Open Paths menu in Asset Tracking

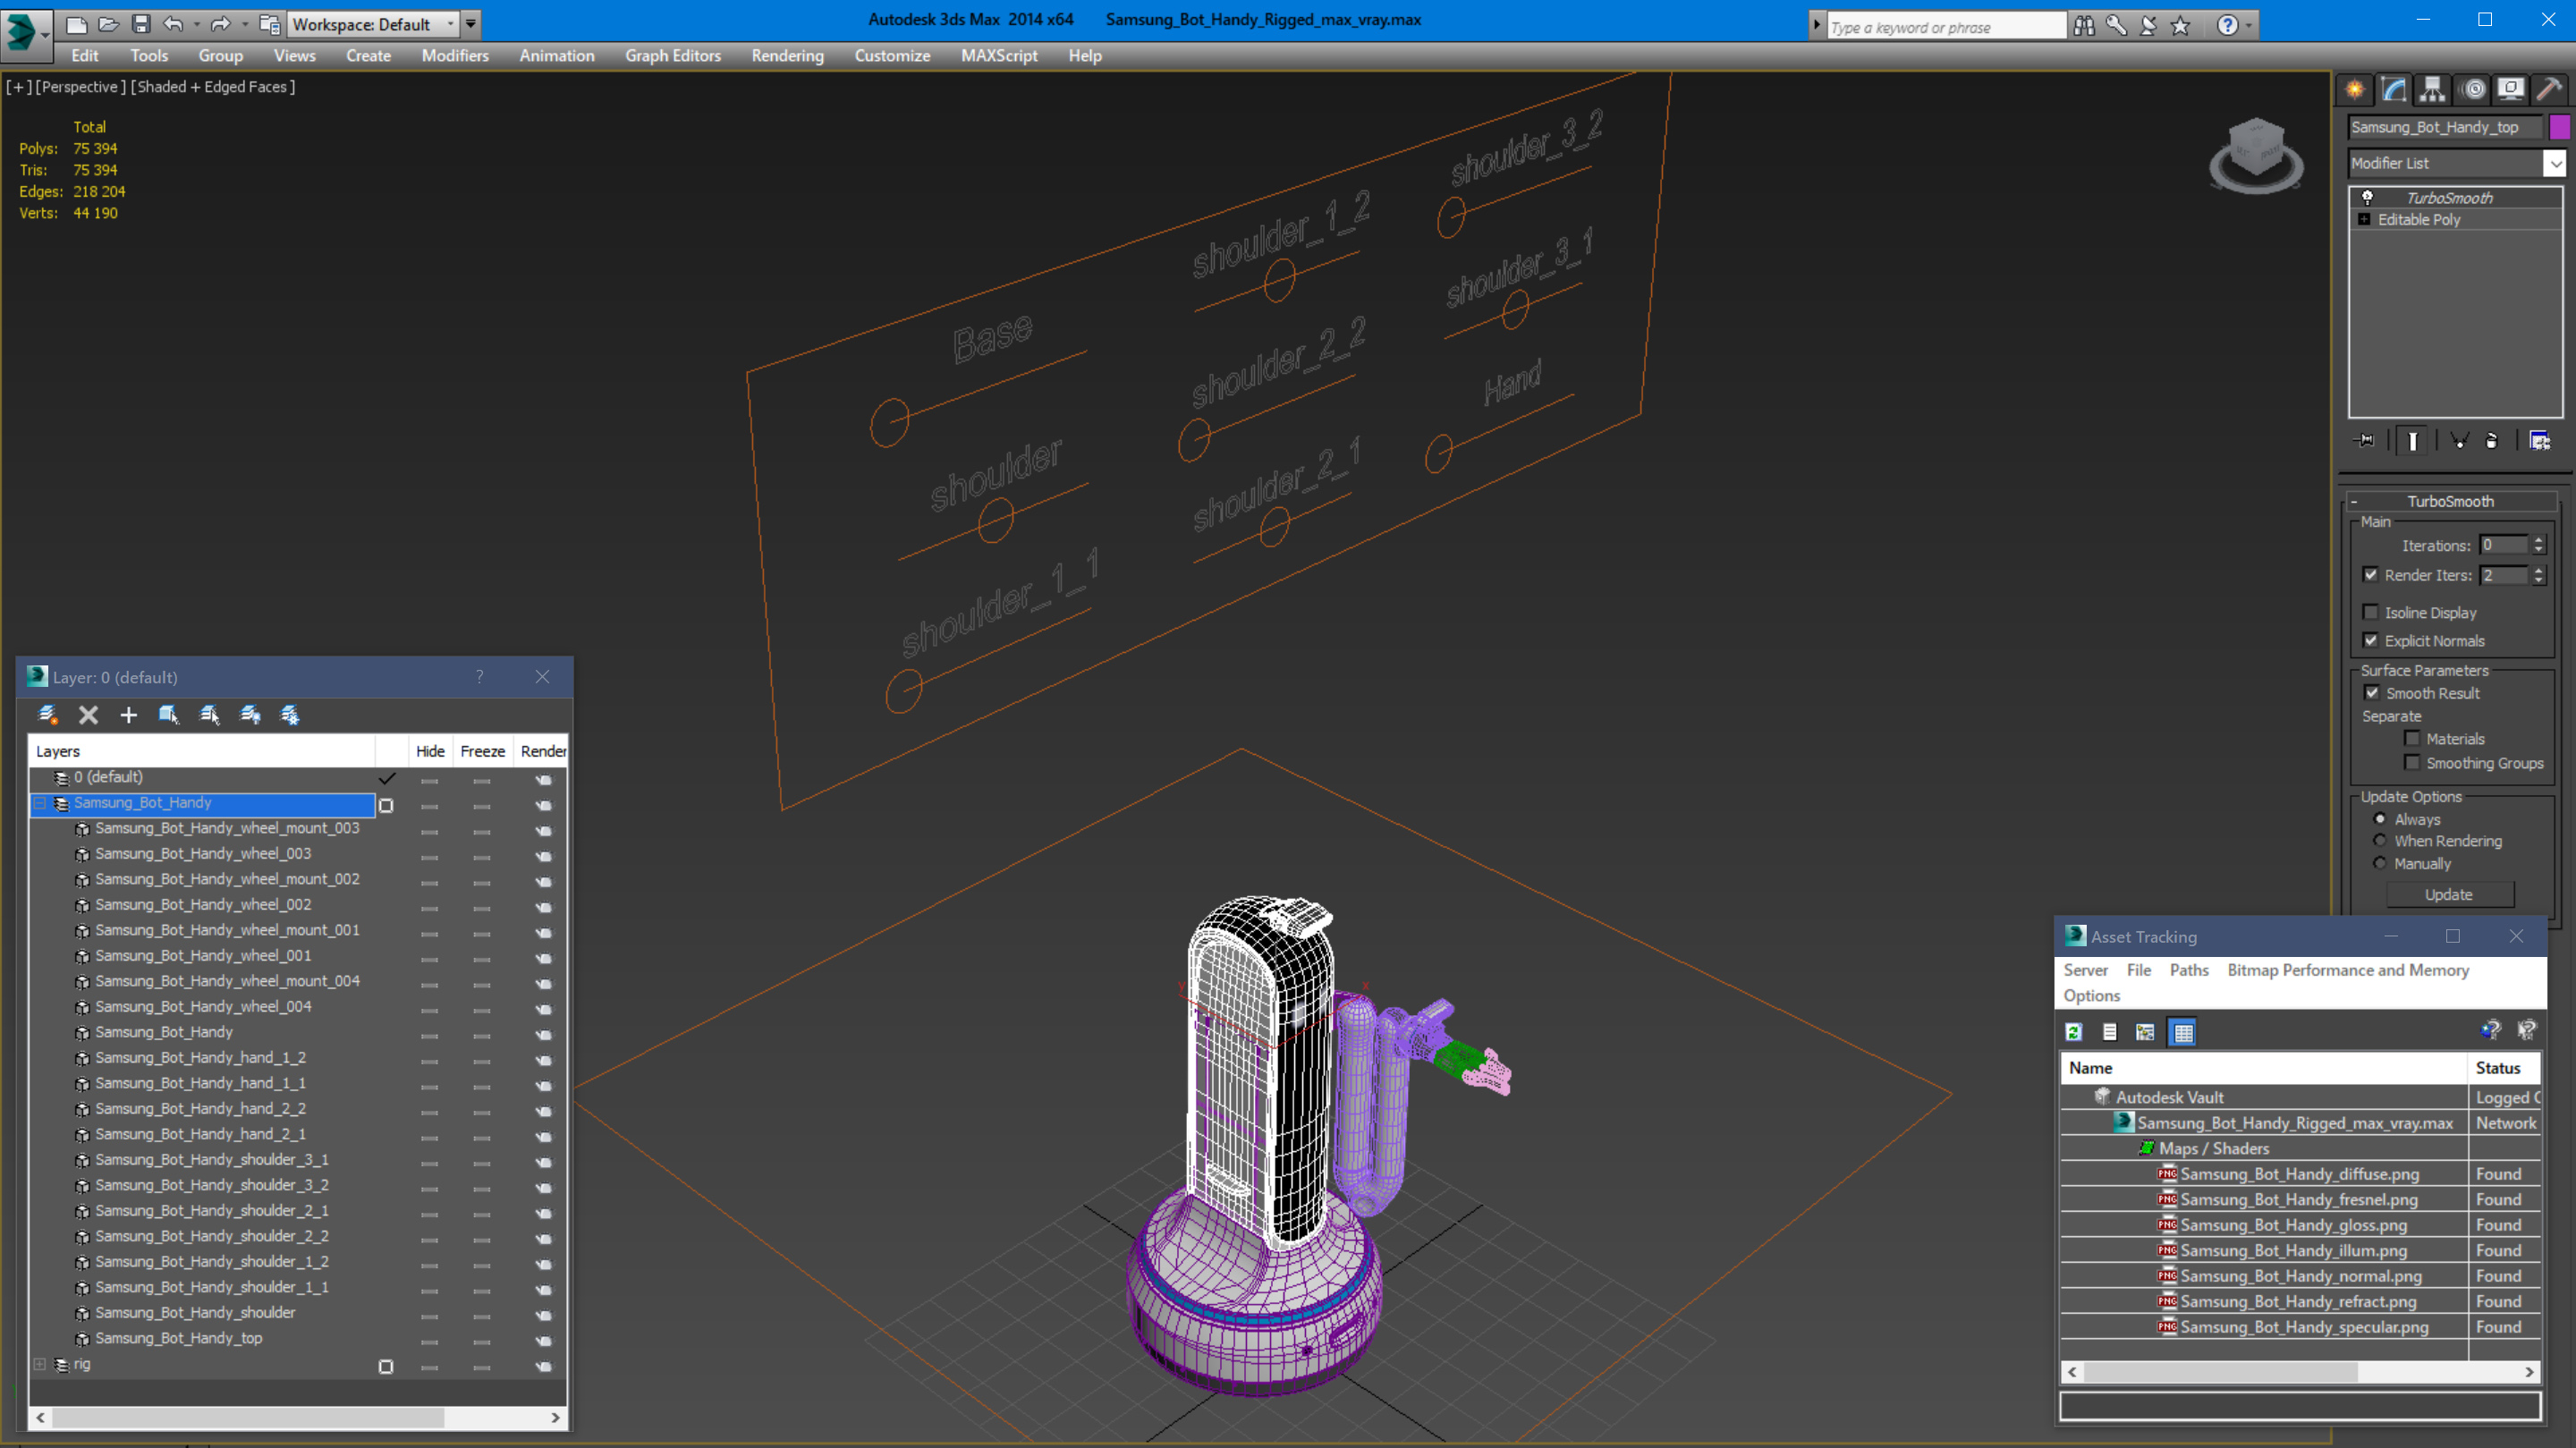pos(2189,970)
